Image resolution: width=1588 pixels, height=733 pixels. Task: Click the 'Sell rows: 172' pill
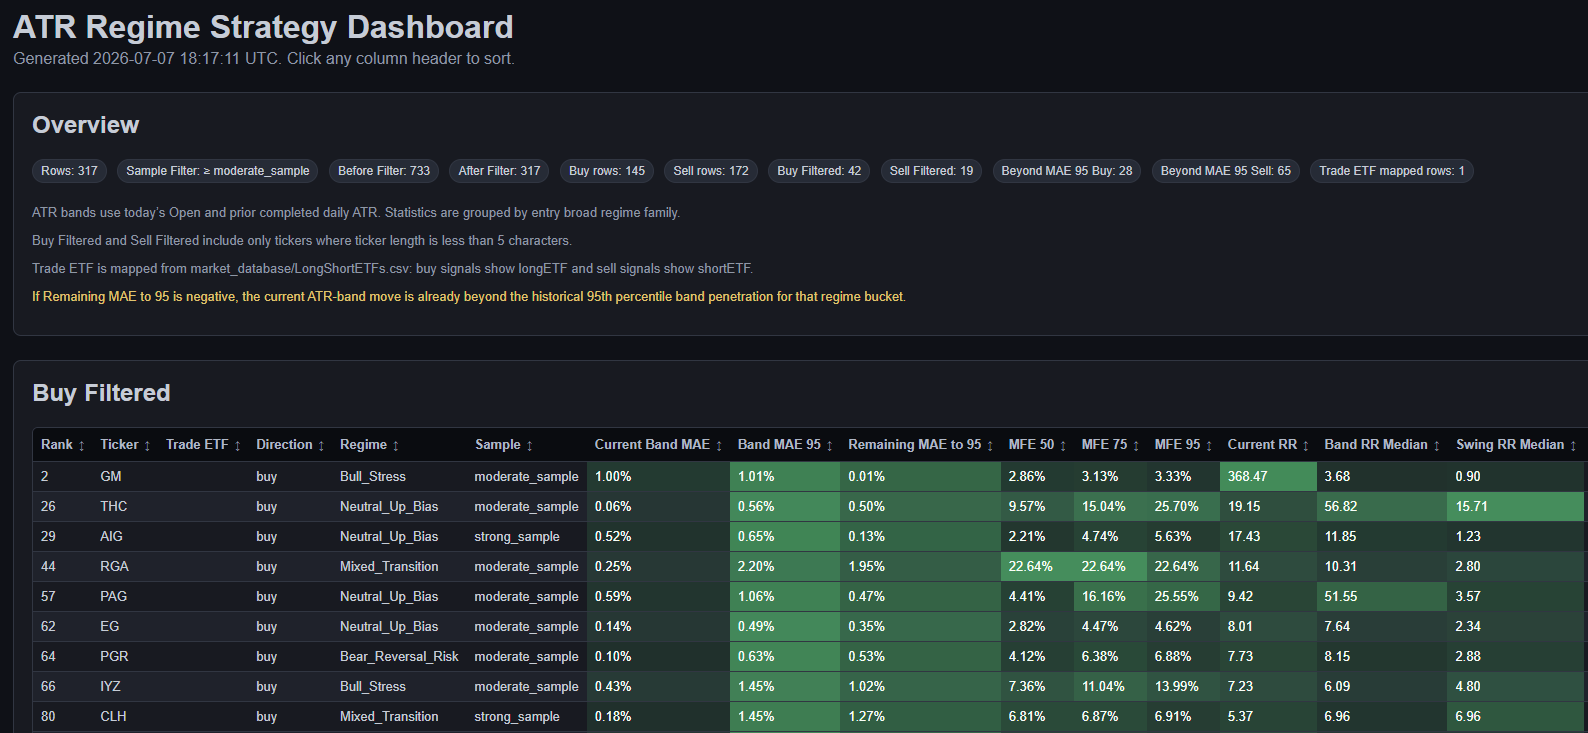coord(711,171)
